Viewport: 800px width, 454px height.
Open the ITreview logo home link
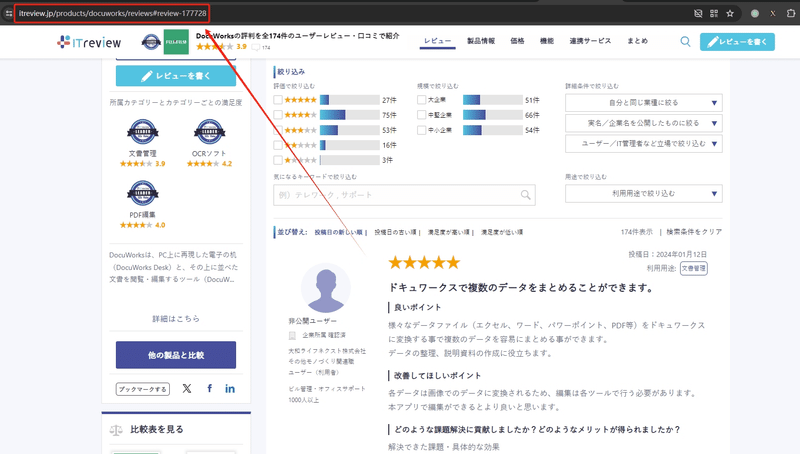89,42
